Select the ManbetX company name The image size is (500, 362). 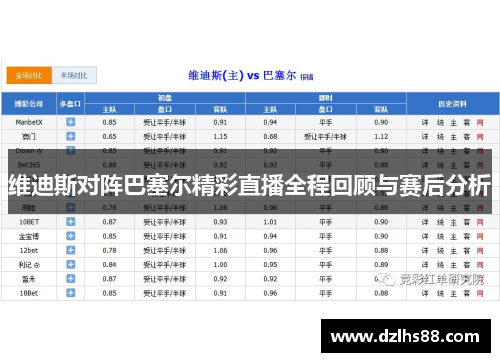click(29, 122)
